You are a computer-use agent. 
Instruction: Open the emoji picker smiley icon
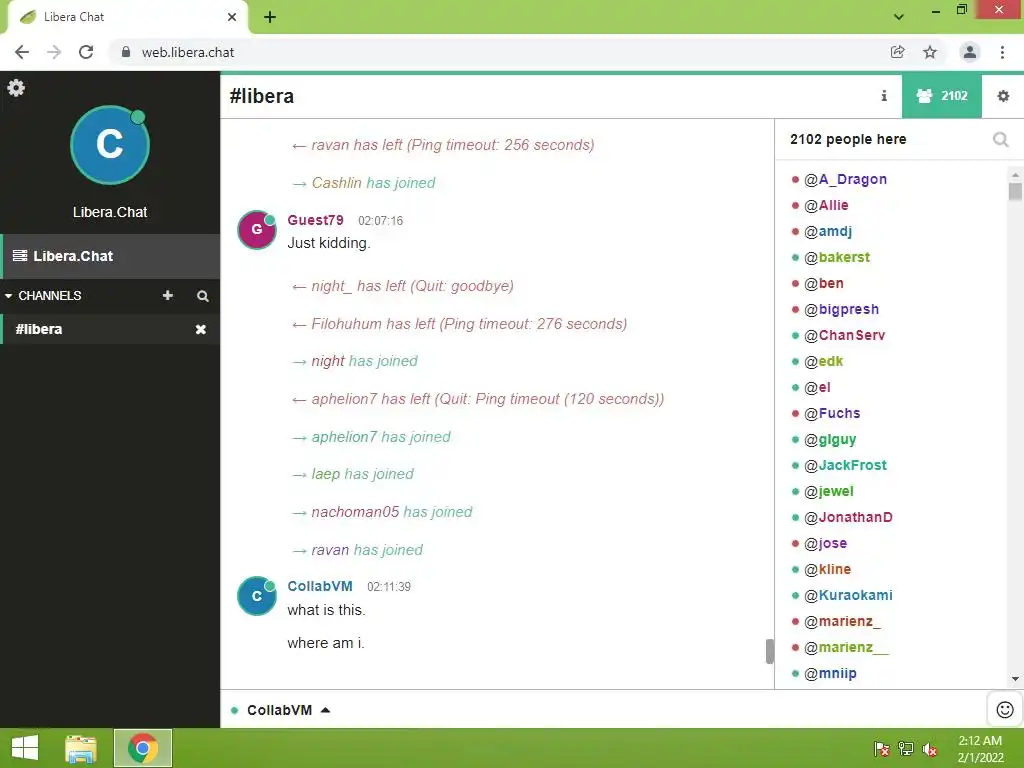tap(1005, 709)
